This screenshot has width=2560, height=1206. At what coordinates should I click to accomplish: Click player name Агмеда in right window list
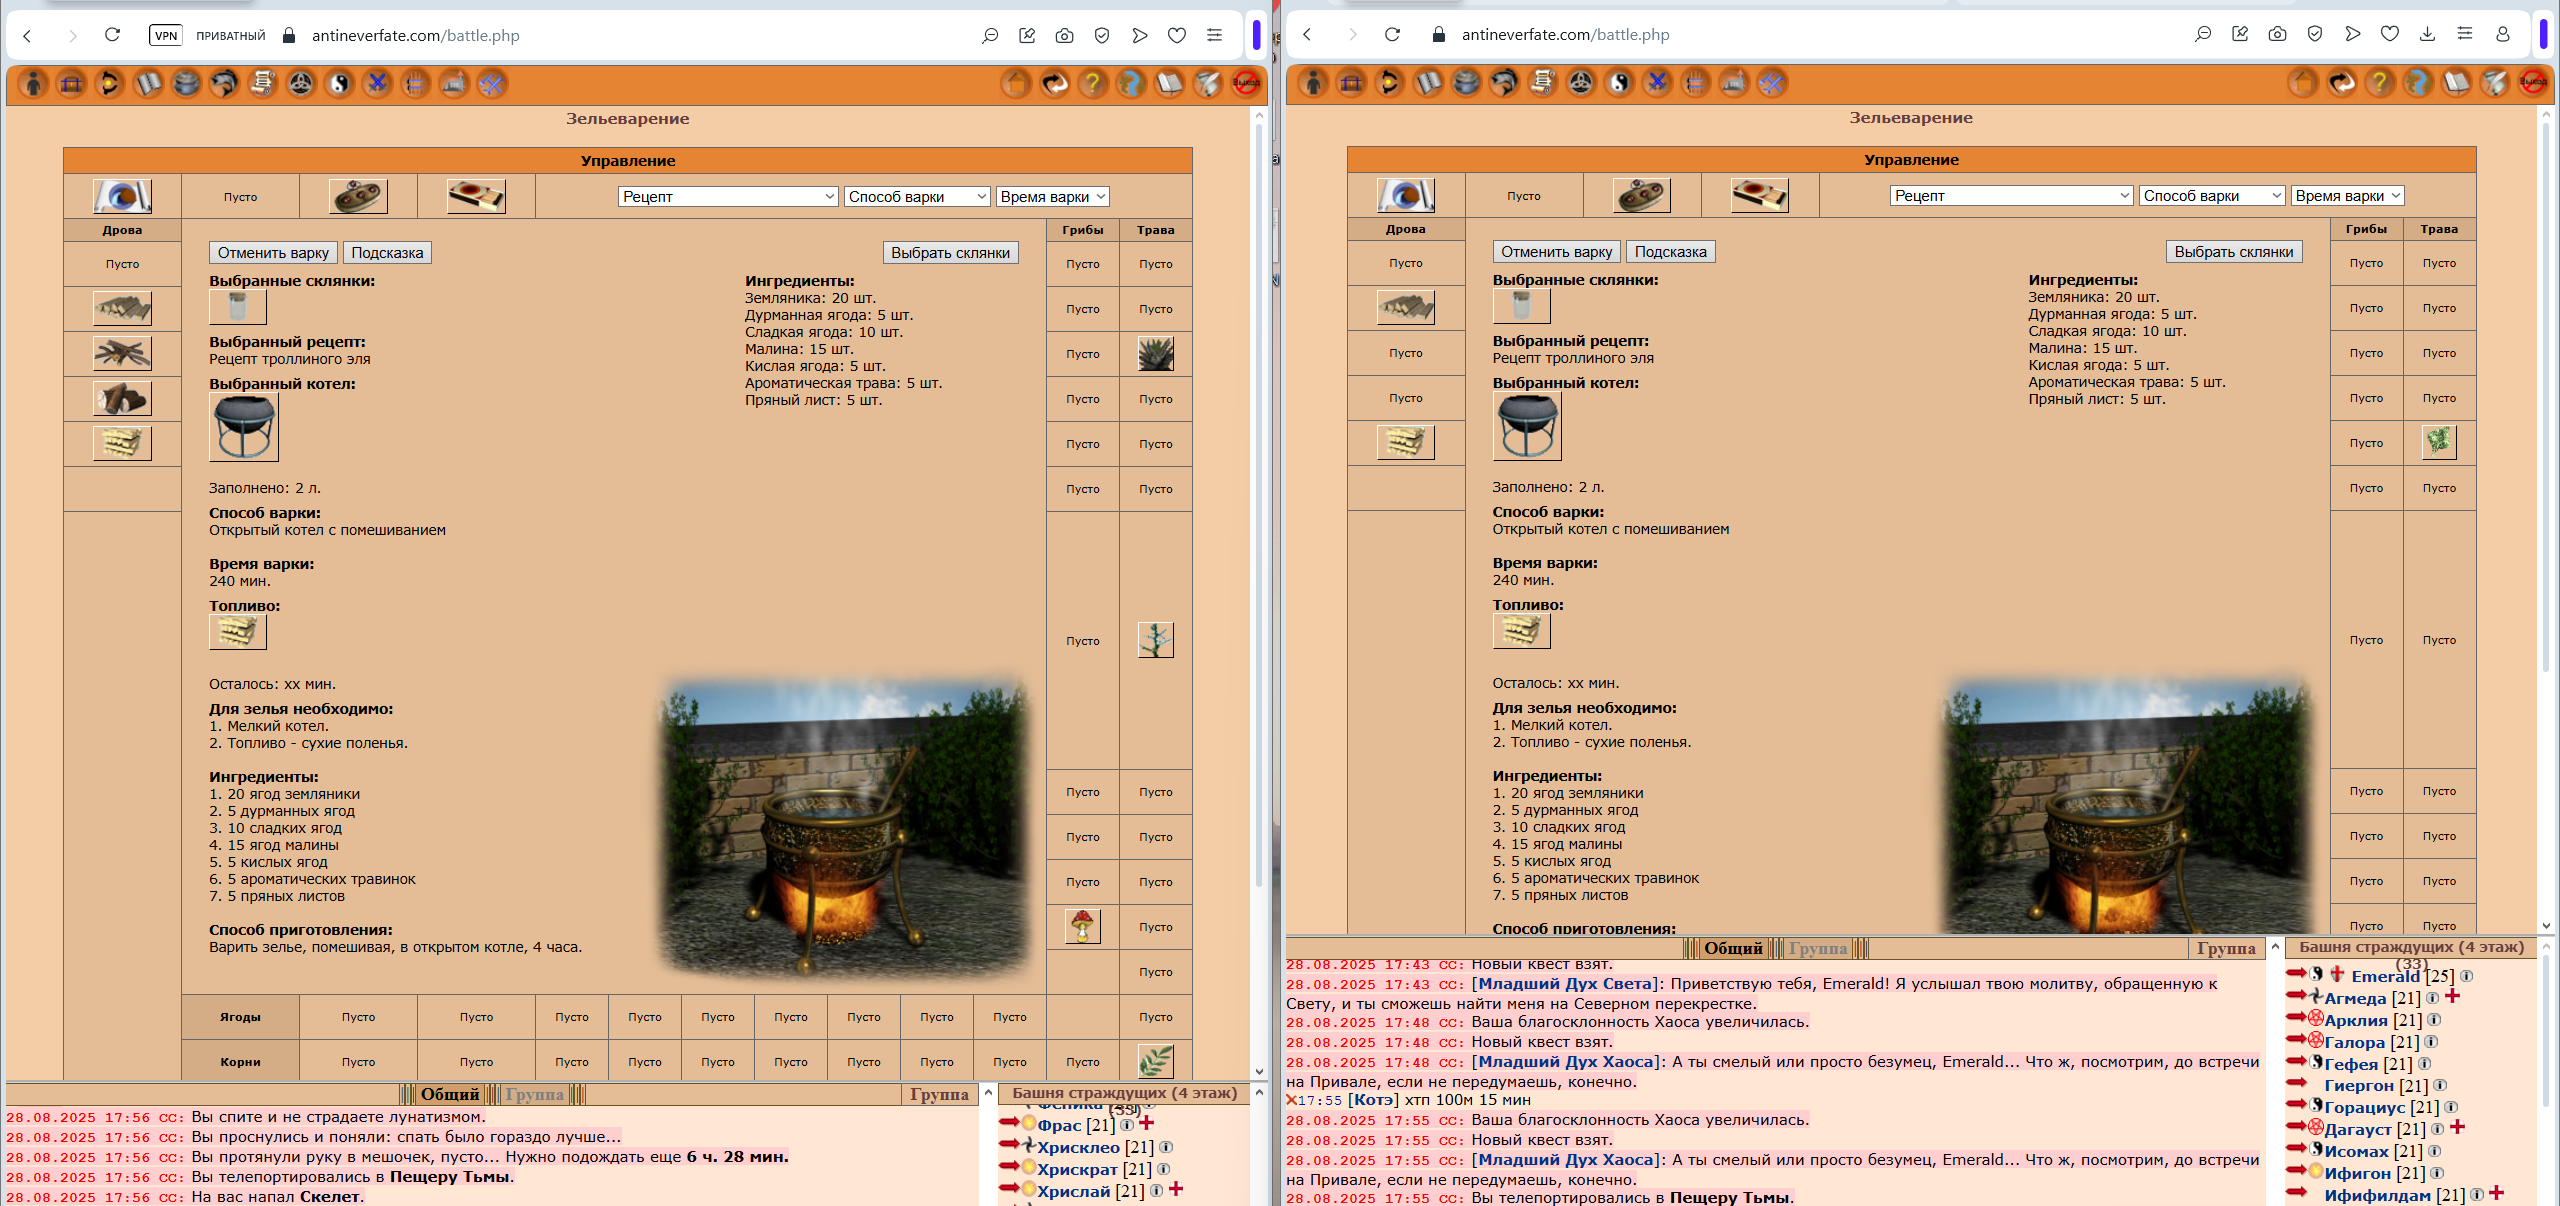[x=2355, y=998]
